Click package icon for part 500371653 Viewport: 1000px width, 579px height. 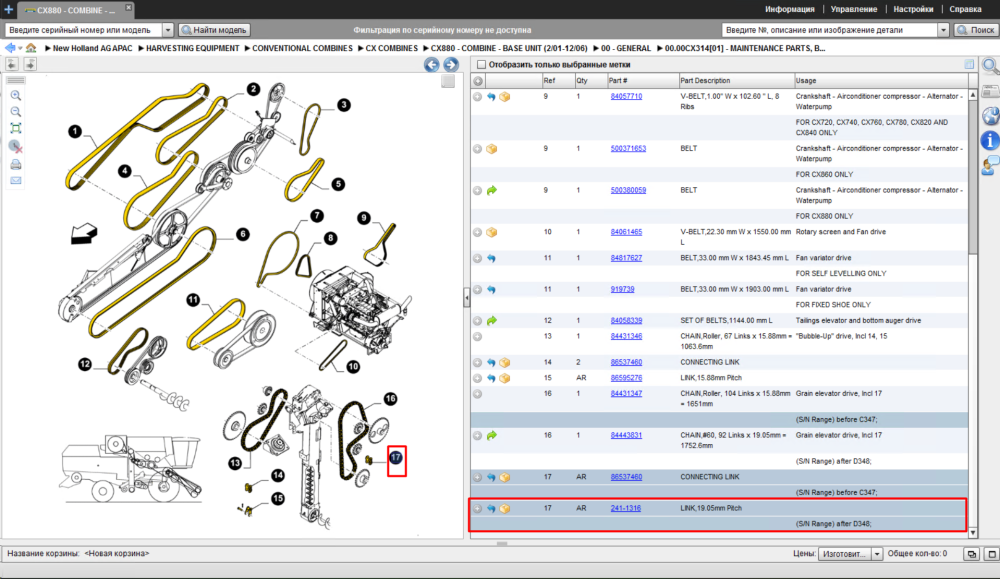(x=492, y=149)
